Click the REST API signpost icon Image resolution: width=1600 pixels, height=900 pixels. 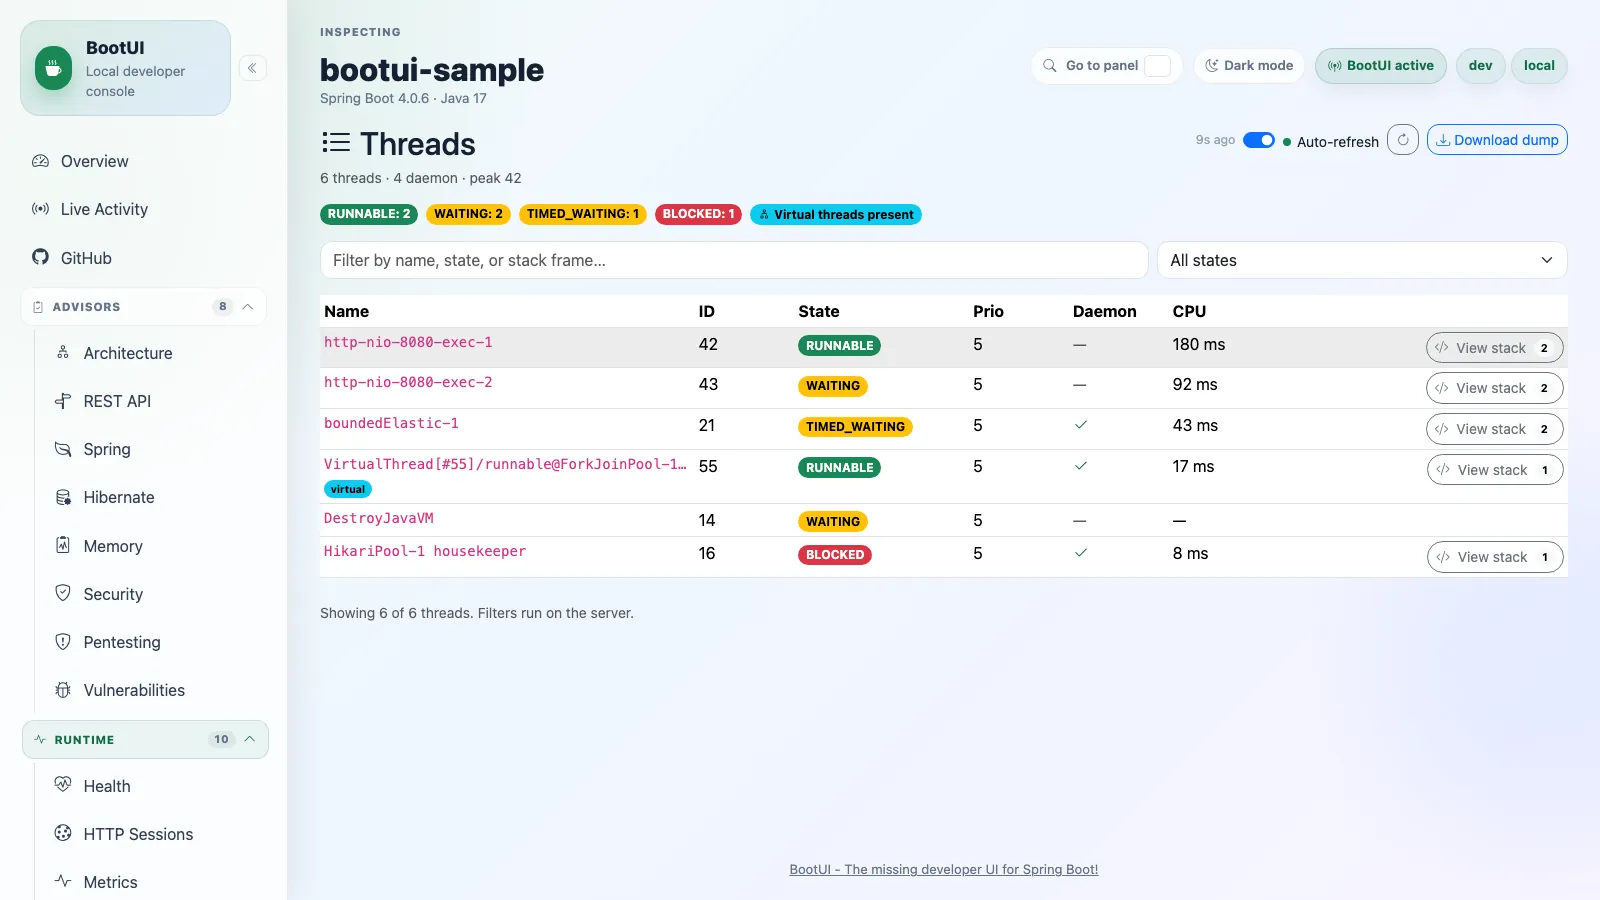tap(63, 401)
